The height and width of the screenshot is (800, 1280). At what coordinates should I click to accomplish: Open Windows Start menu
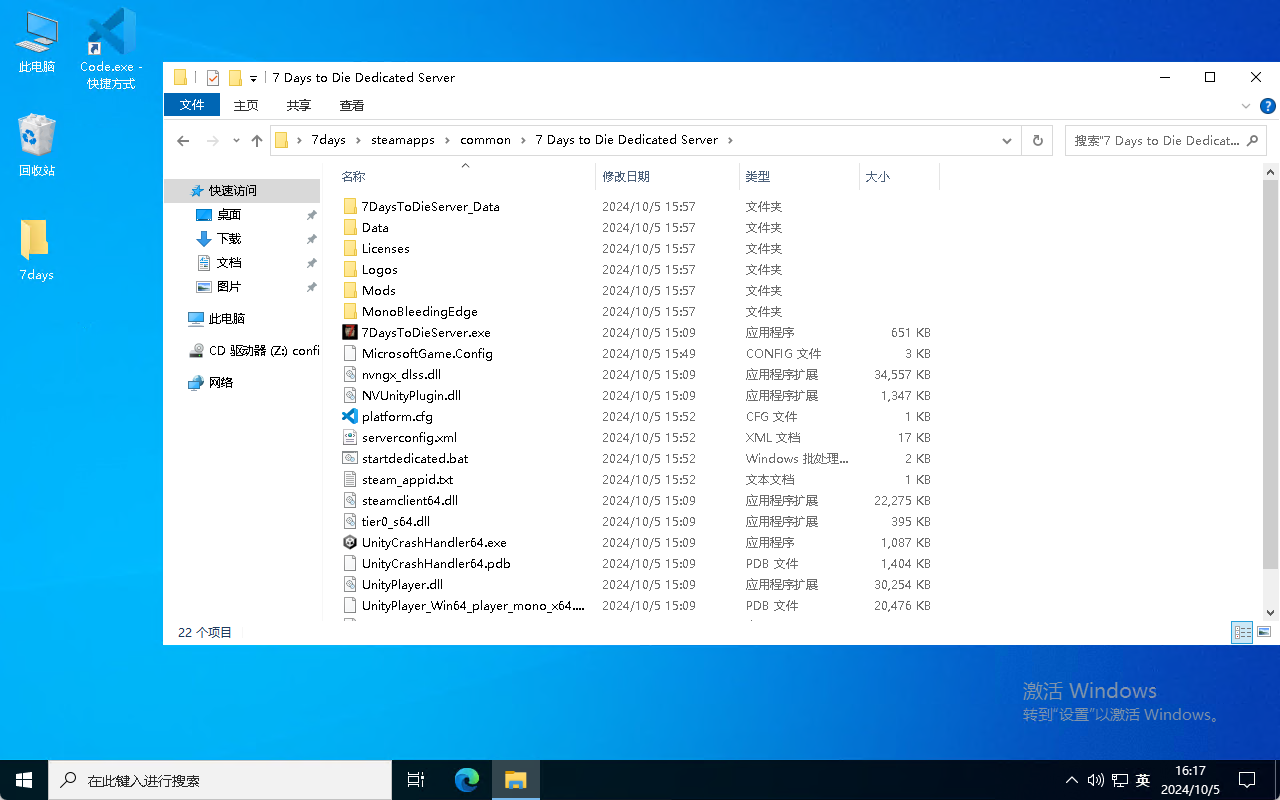[x=24, y=780]
